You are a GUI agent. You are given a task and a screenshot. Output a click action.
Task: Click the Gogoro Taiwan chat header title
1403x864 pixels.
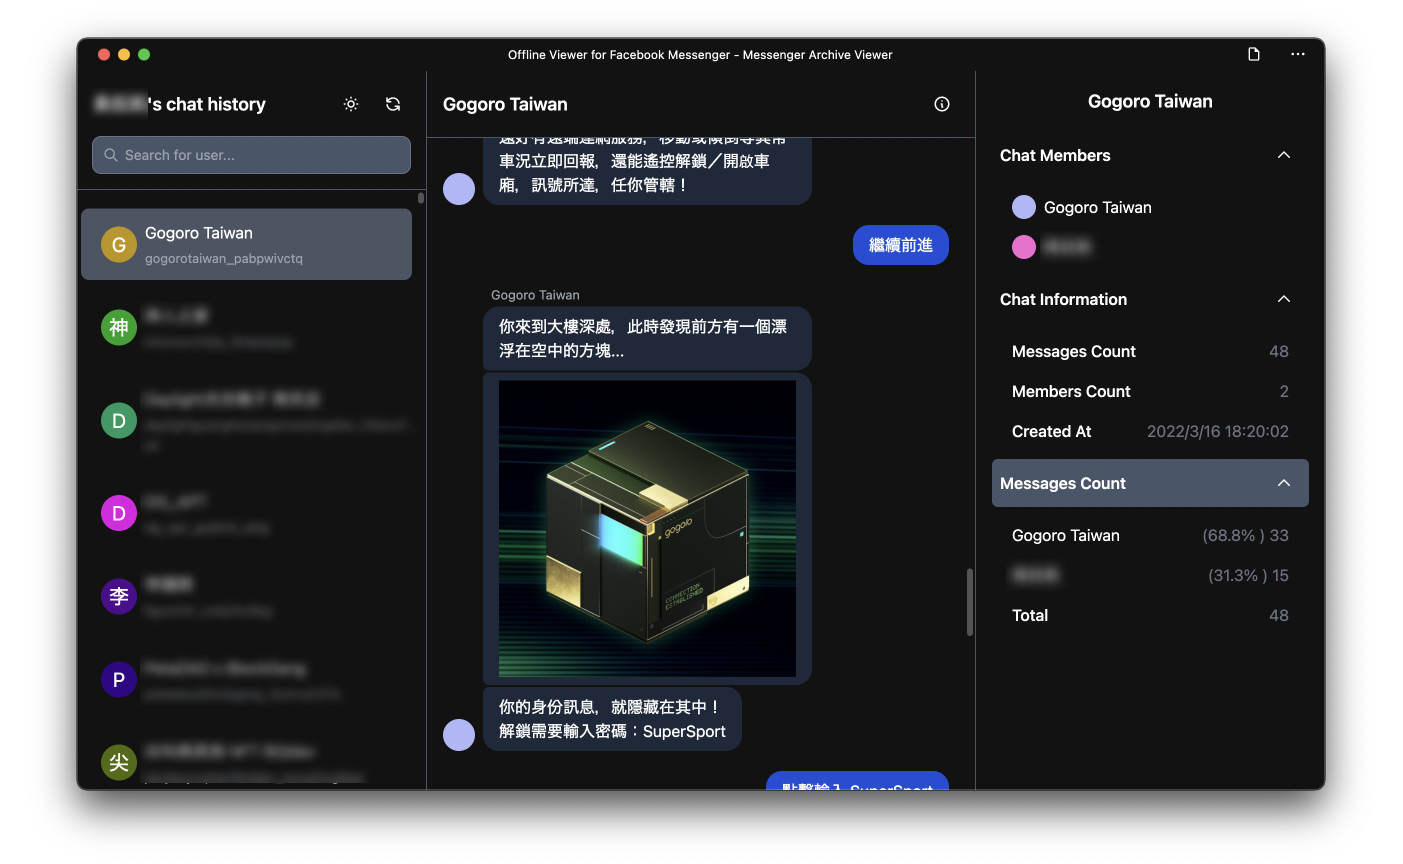click(505, 104)
